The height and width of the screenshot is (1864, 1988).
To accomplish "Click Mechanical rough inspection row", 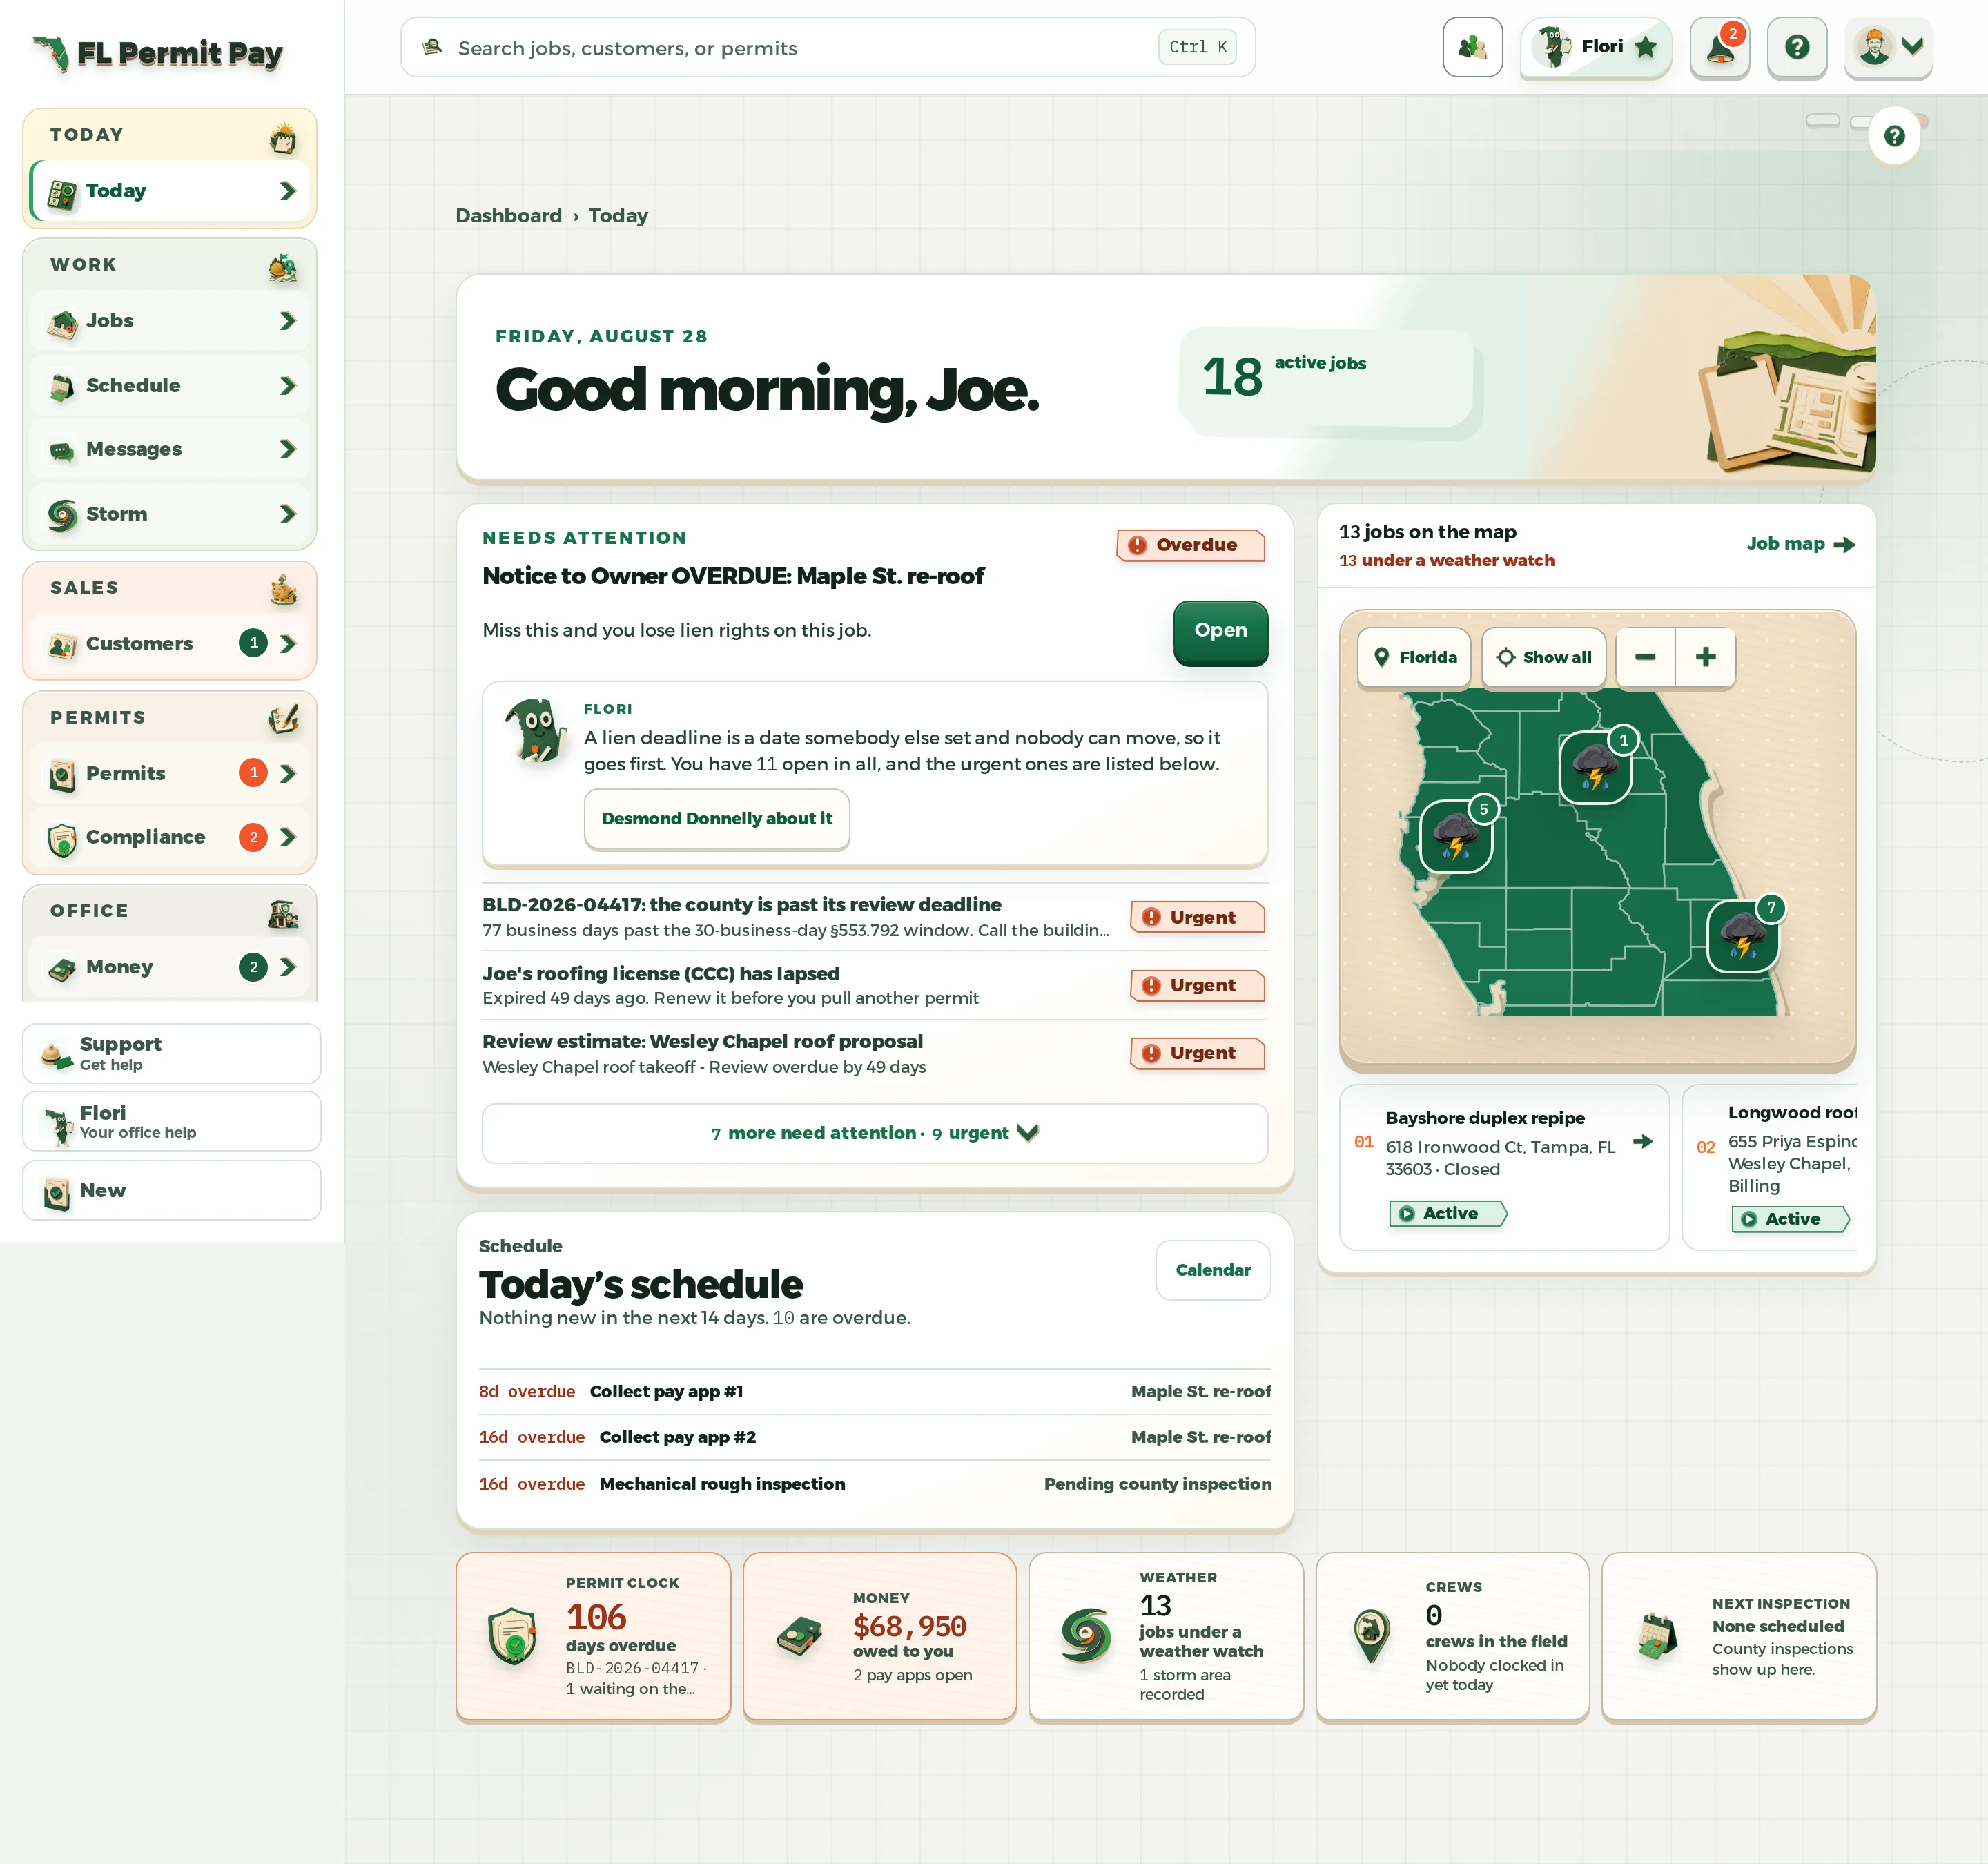I will [x=875, y=1484].
